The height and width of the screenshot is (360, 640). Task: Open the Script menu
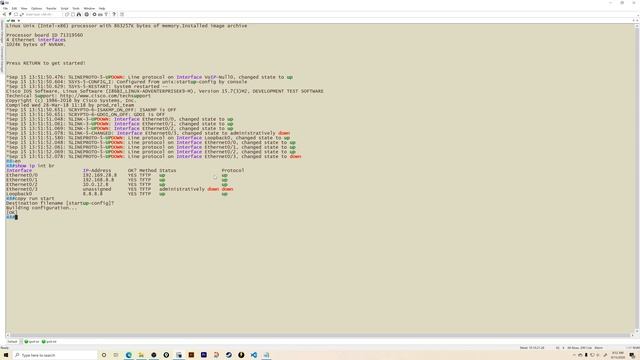click(64, 8)
